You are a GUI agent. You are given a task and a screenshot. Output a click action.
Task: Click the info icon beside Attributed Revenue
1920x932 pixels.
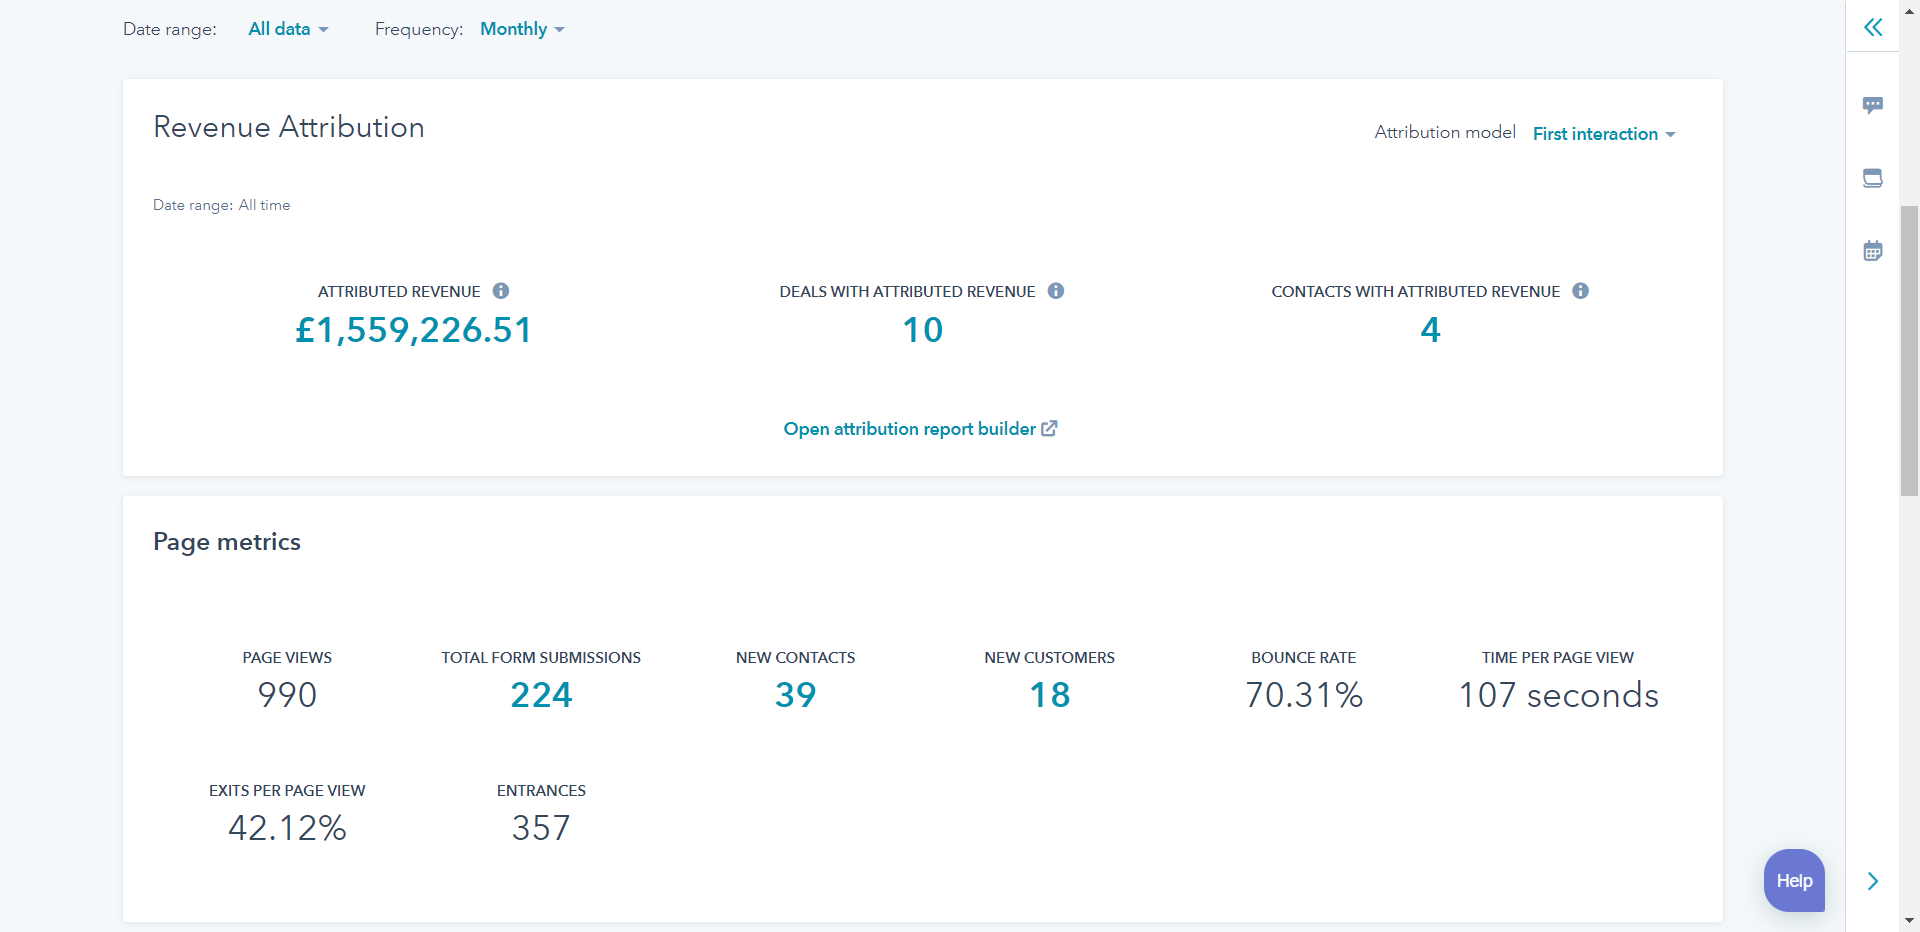pos(501,291)
